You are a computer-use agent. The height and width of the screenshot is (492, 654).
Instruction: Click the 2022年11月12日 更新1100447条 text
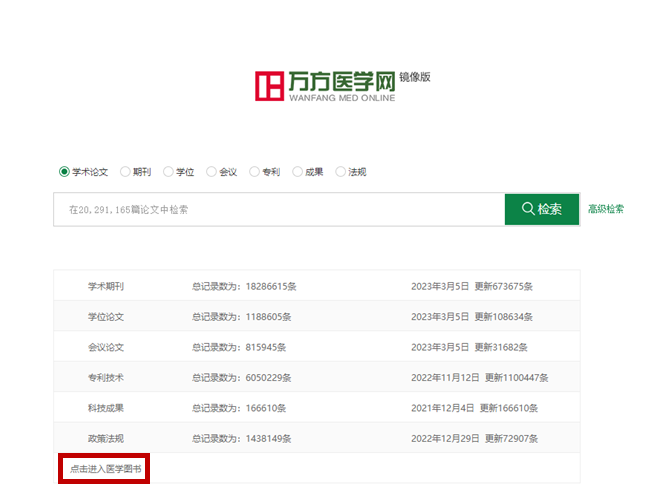coord(480,378)
